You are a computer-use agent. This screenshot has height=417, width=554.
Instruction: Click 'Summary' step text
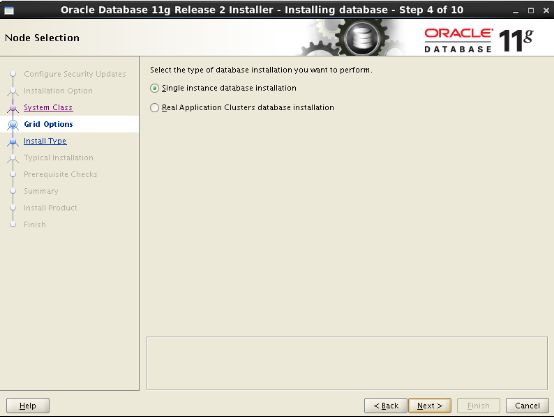pos(41,191)
